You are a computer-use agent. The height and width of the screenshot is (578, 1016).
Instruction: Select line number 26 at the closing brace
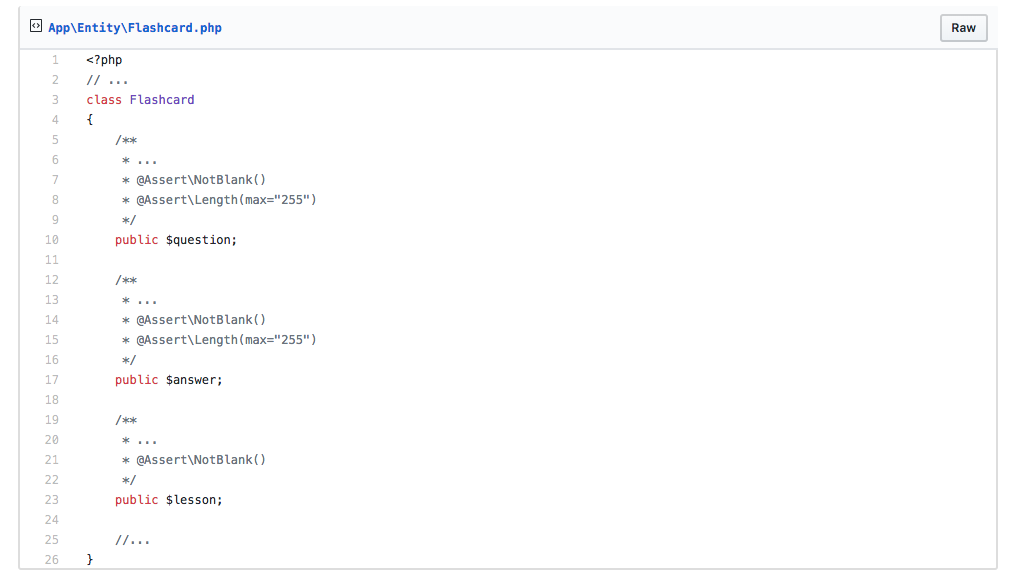pyautogui.click(x=52, y=560)
